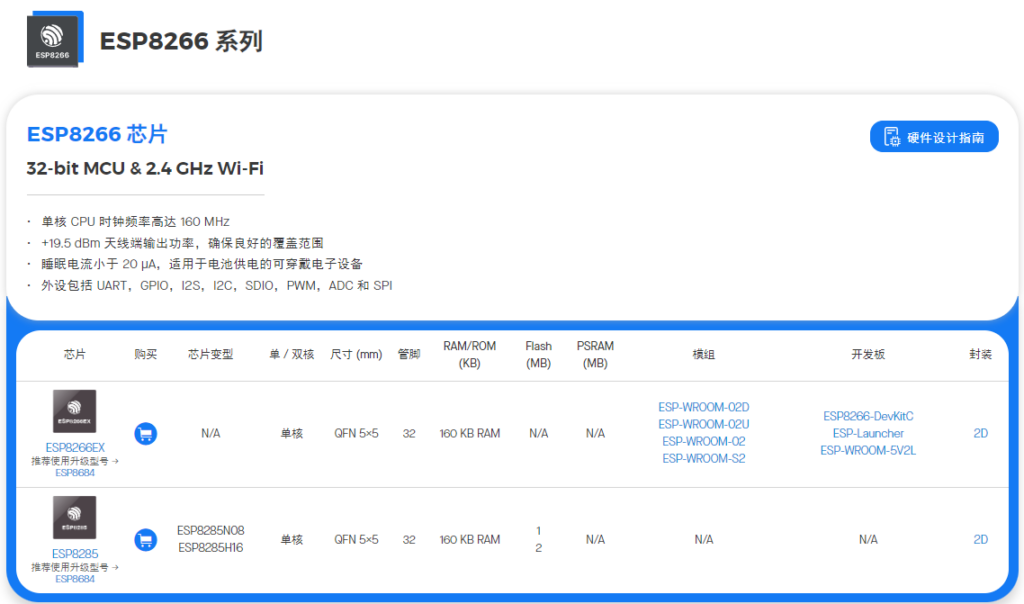Open the ESP-WROOM-S2 module link
Image resolution: width=1024 pixels, height=604 pixels.
click(x=703, y=458)
